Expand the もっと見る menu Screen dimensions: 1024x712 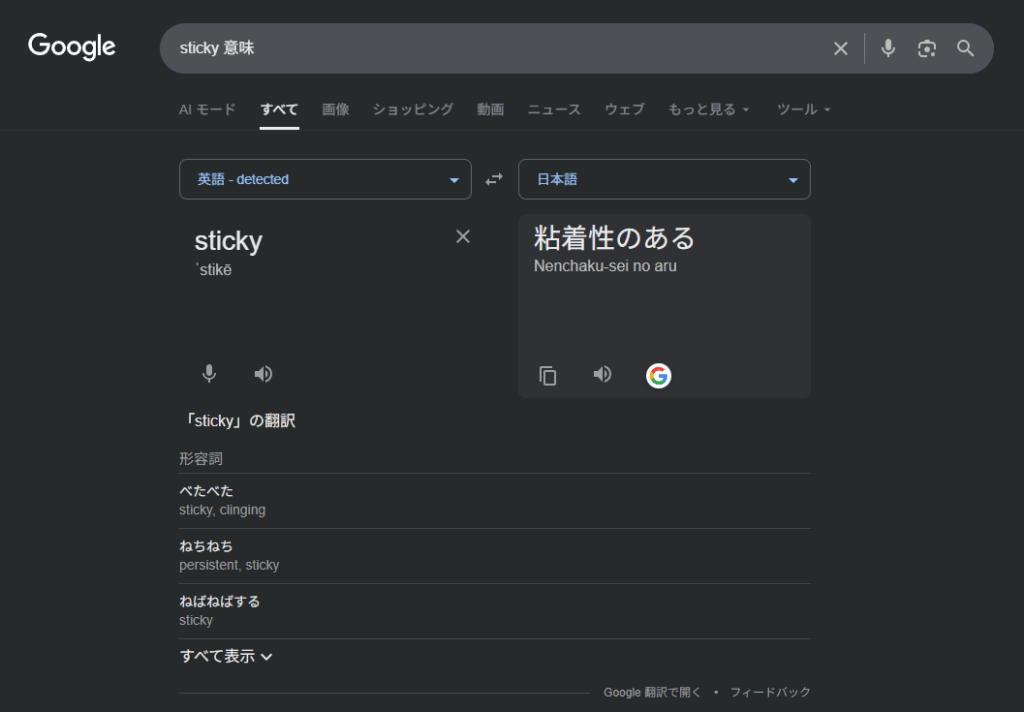708,109
